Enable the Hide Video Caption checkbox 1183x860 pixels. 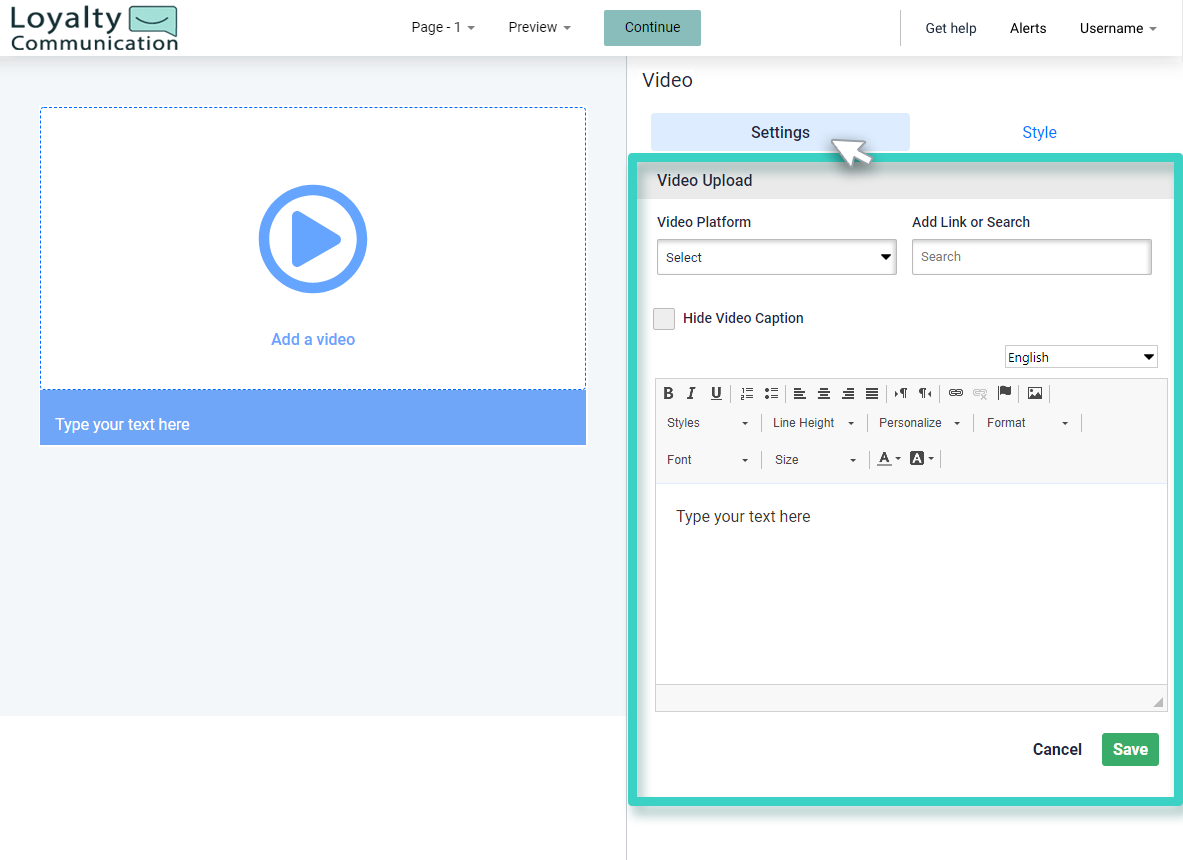[x=663, y=318]
